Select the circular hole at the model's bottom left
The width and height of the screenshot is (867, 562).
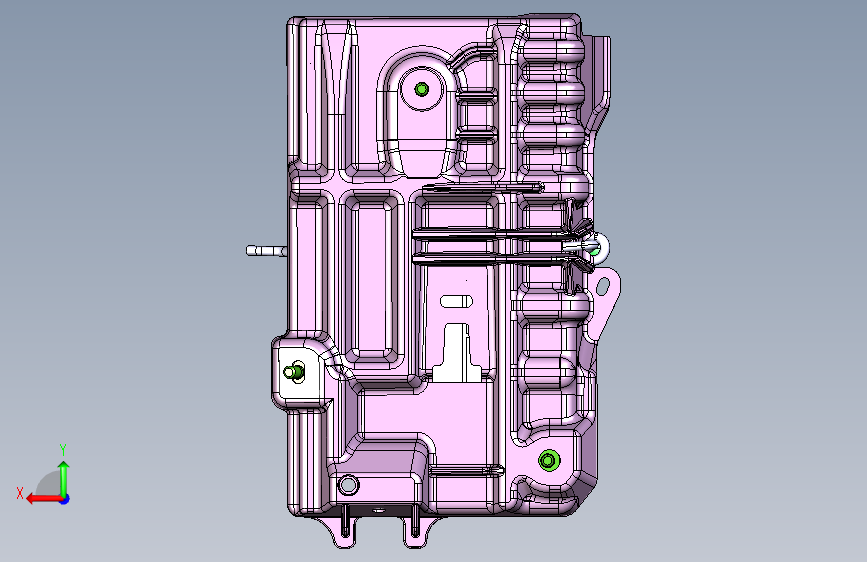click(348, 485)
